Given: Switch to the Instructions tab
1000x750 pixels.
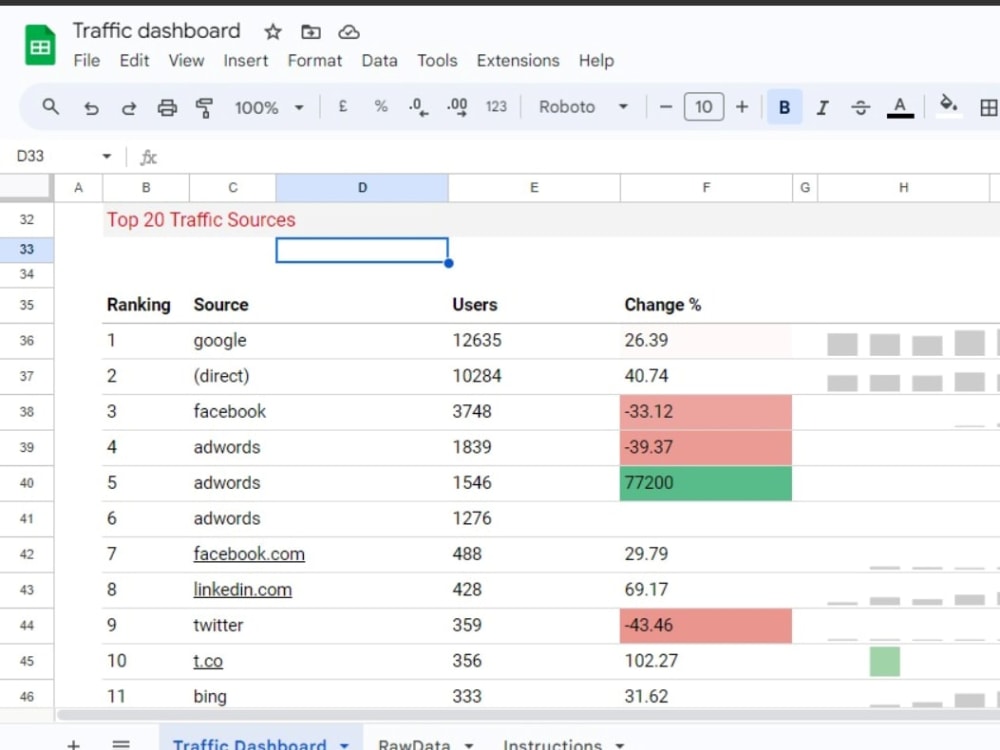Looking at the screenshot, I should (x=552, y=744).
